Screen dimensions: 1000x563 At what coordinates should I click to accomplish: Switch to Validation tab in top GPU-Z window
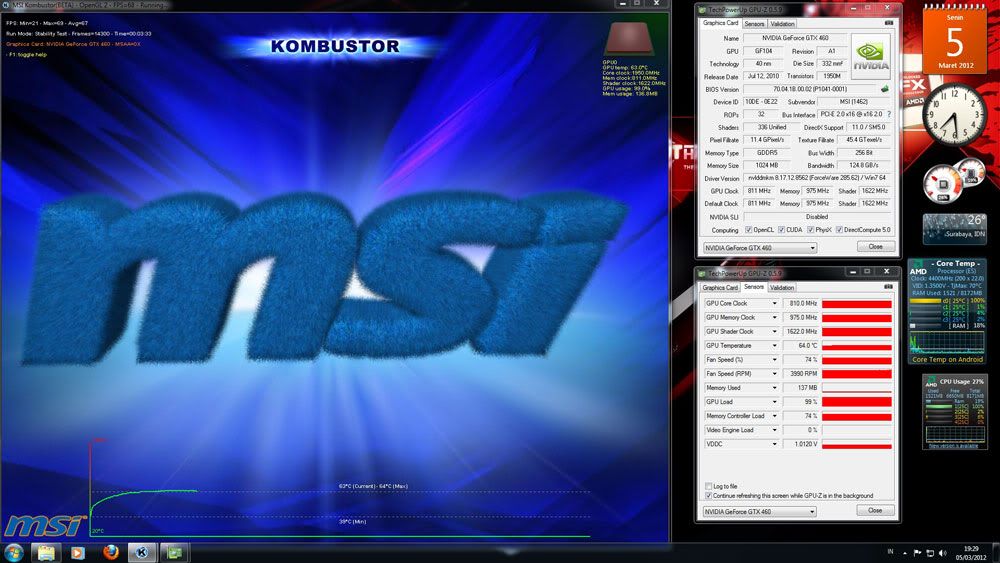pyautogui.click(x=782, y=24)
